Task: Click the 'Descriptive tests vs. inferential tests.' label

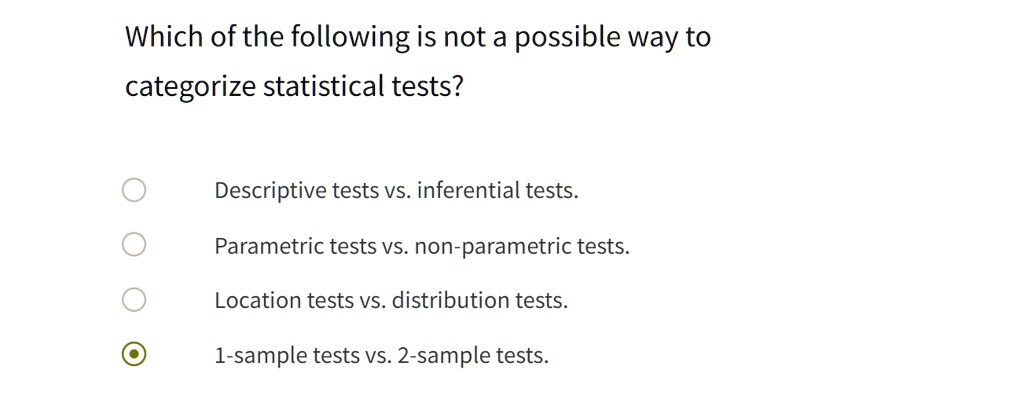Action: (396, 190)
